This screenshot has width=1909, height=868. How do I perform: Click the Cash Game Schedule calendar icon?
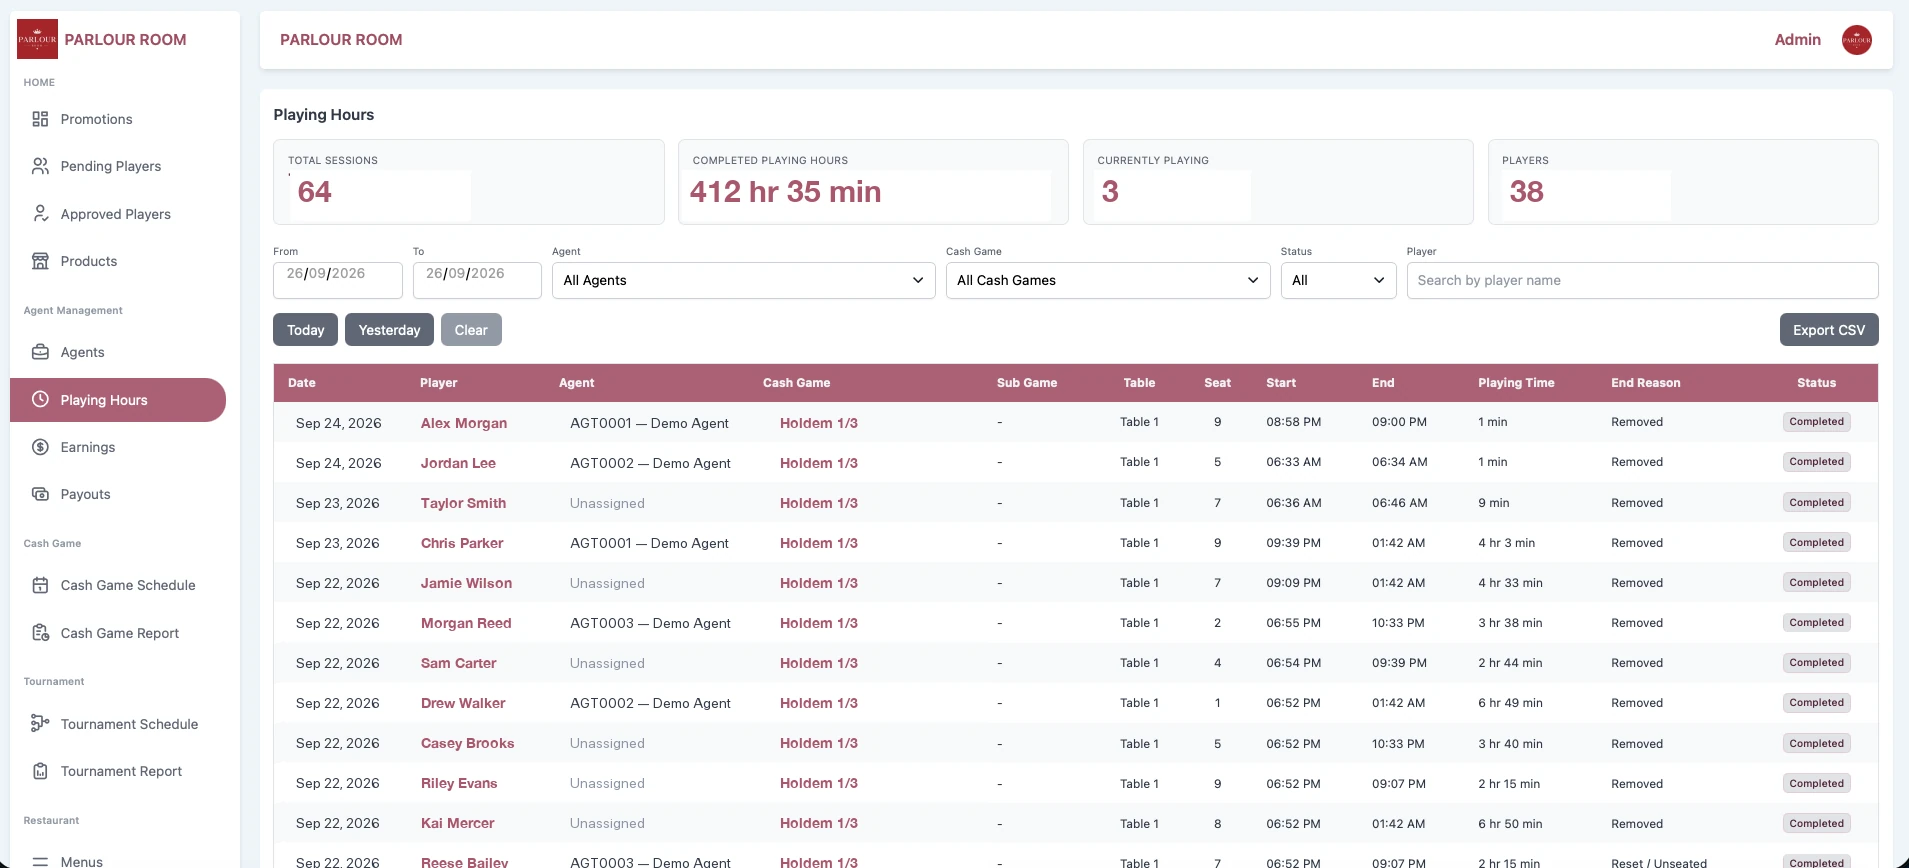click(x=40, y=585)
